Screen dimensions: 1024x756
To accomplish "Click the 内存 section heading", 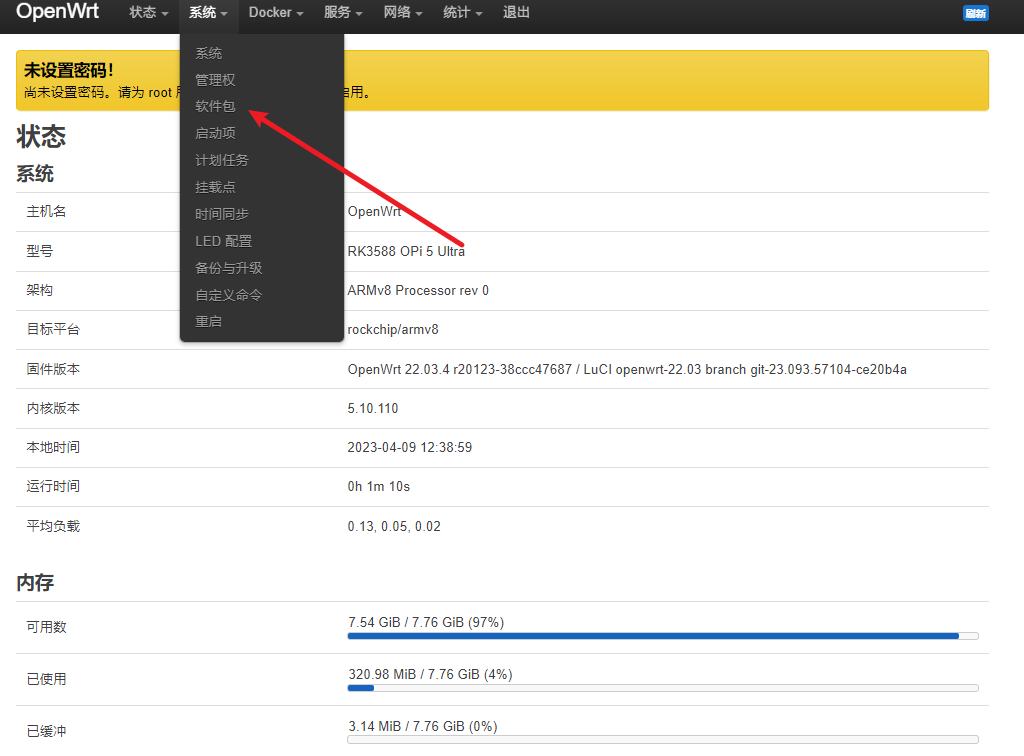I will 35,582.
